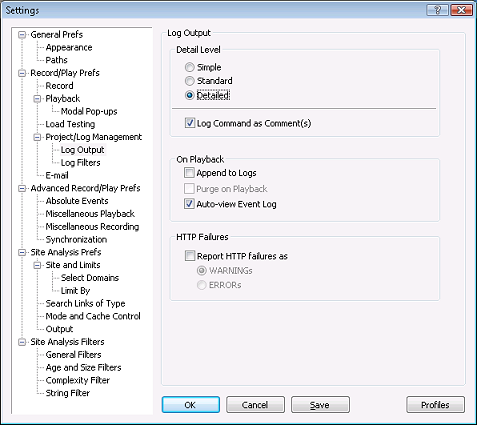Viewport: 477px width, 425px height.
Task: Open the Profiles dialog
Action: [435, 405]
